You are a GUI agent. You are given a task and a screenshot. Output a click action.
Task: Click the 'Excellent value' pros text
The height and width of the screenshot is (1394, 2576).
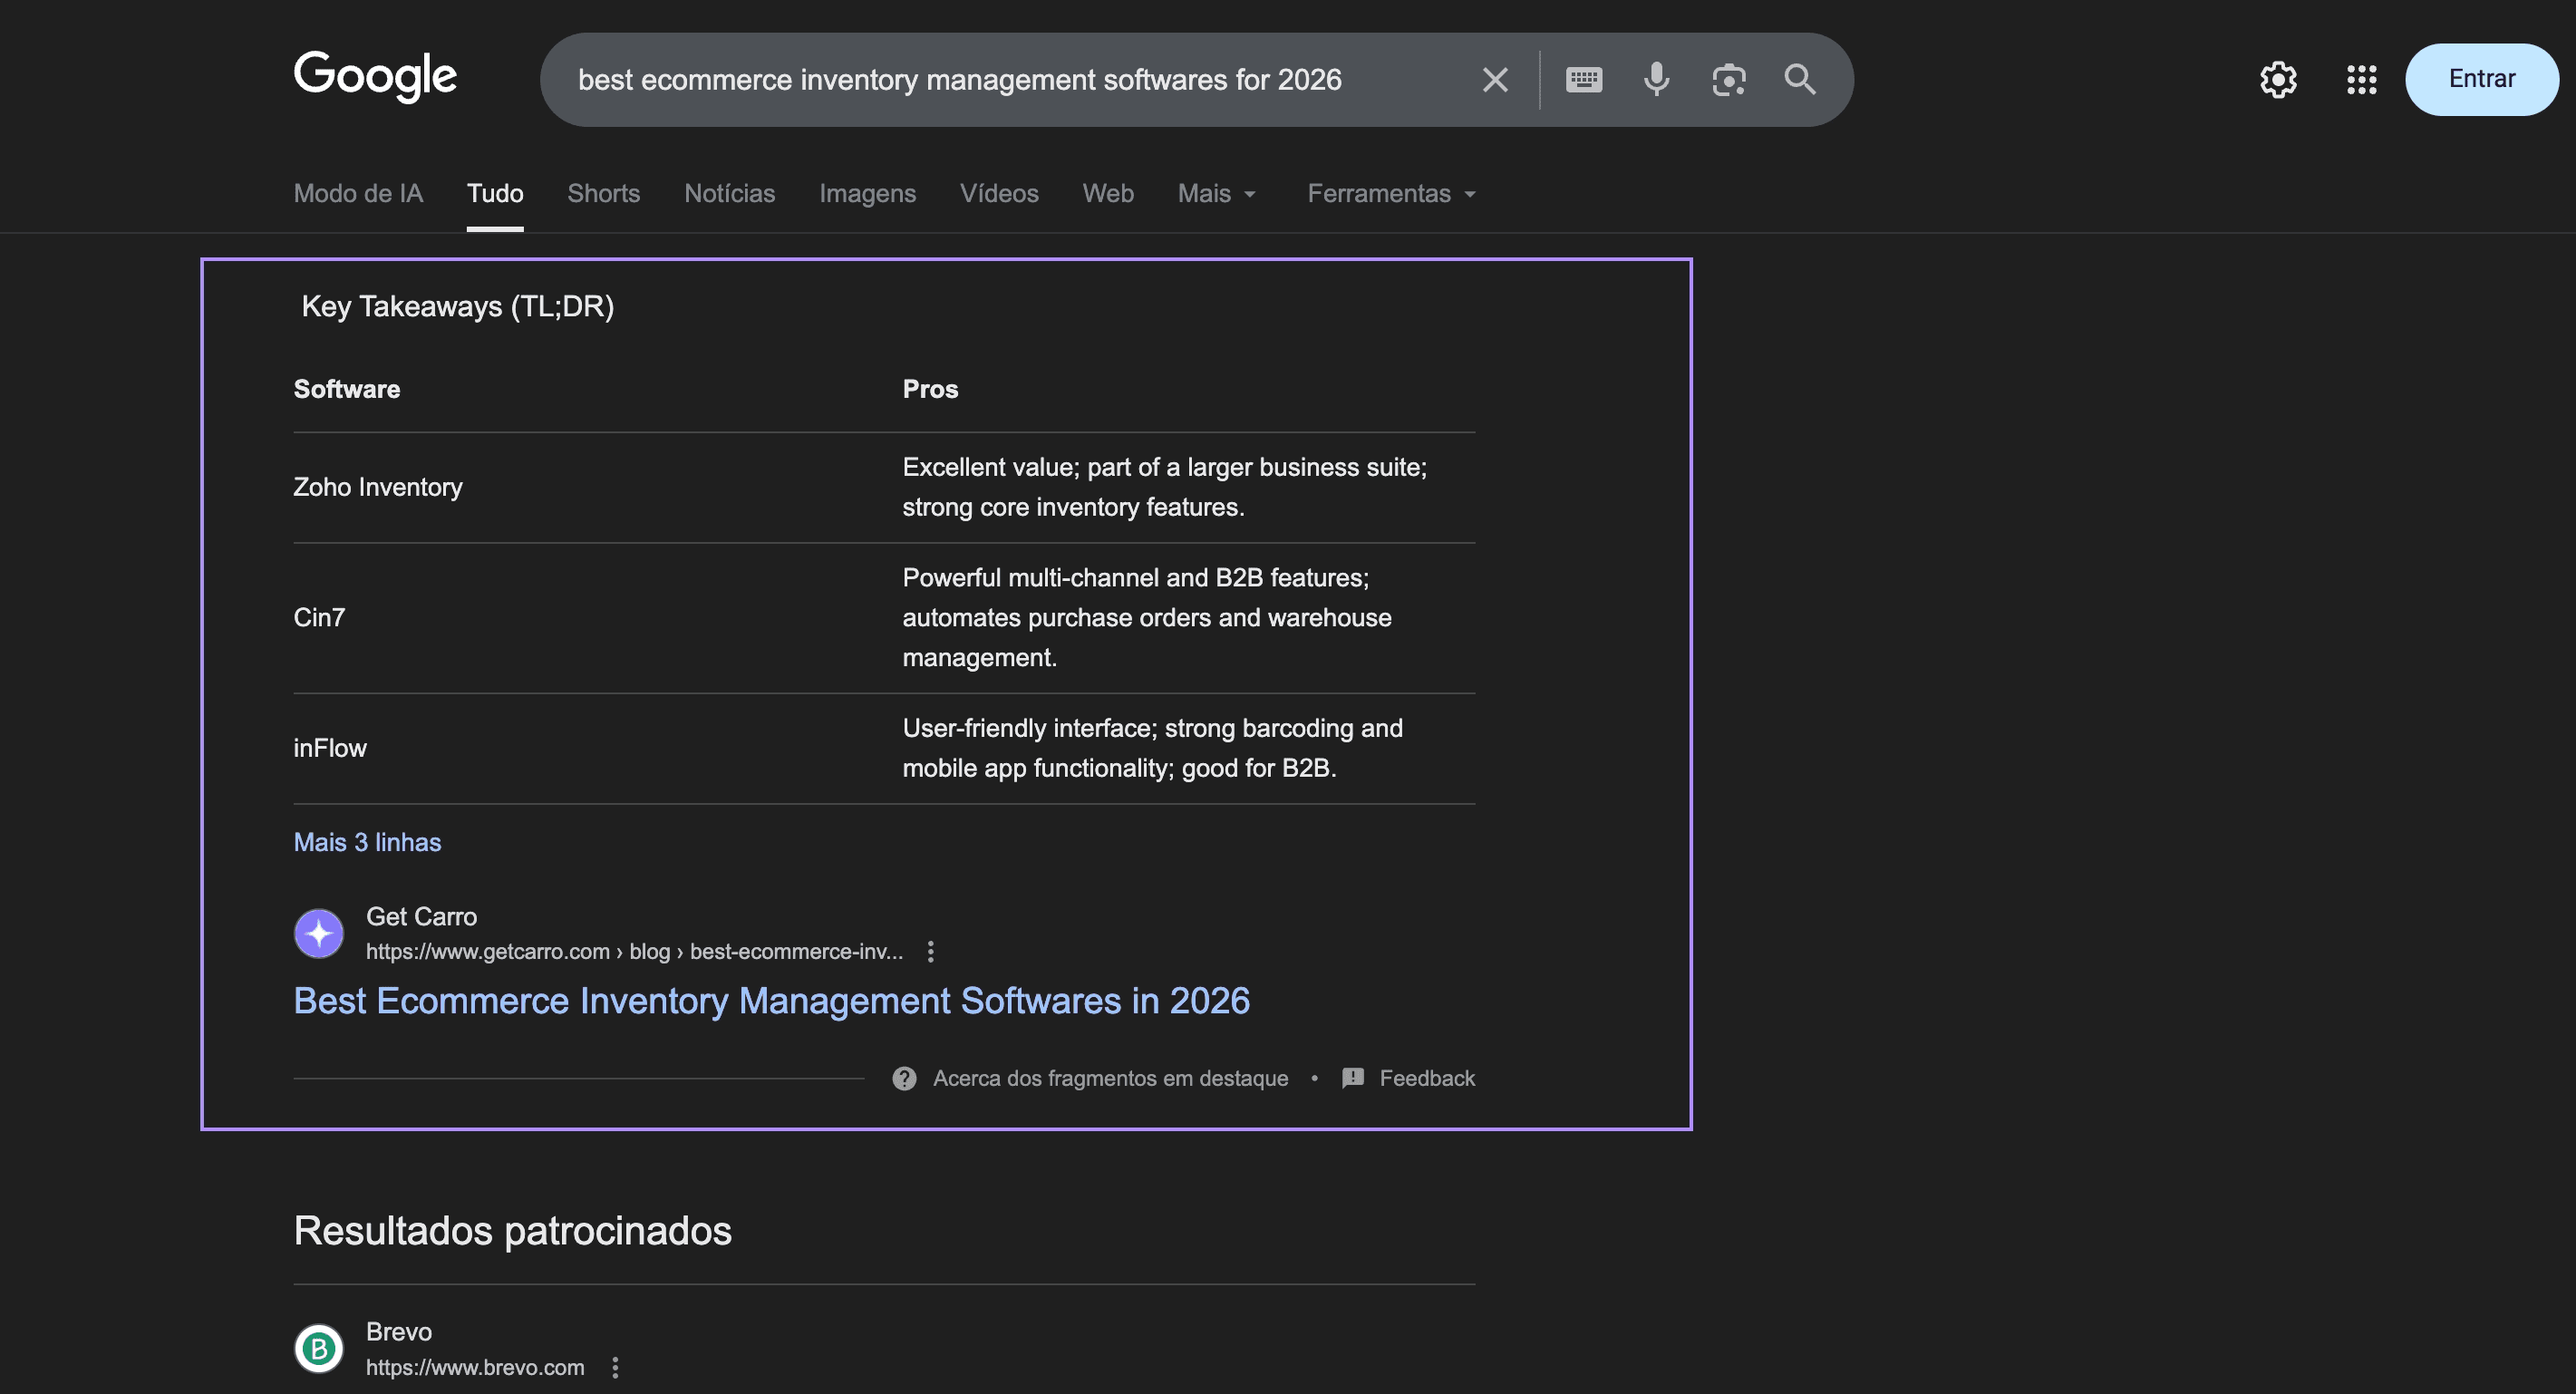pyautogui.click(x=1165, y=487)
